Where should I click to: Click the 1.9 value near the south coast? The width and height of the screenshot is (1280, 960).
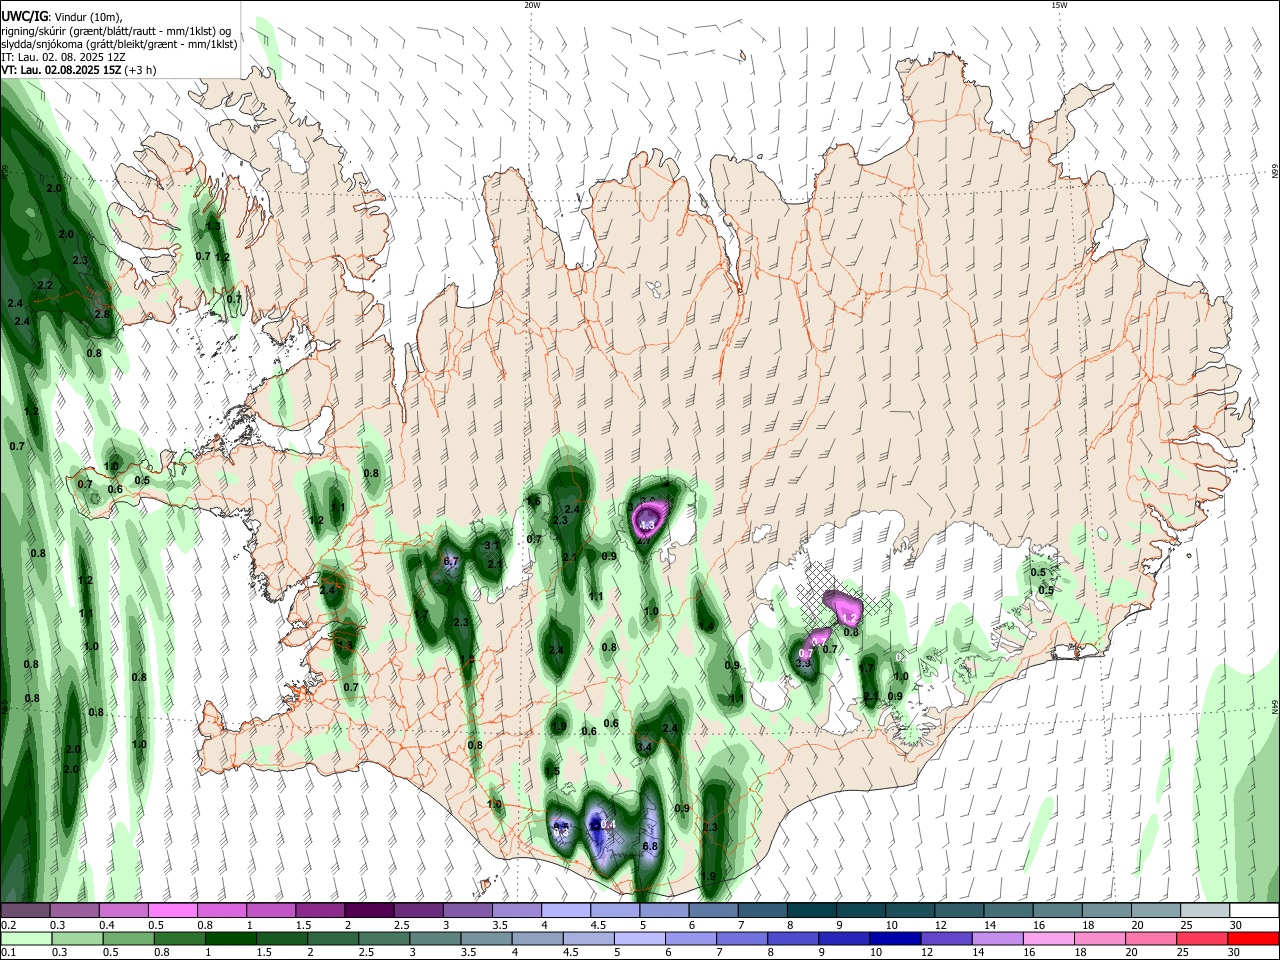tap(708, 876)
